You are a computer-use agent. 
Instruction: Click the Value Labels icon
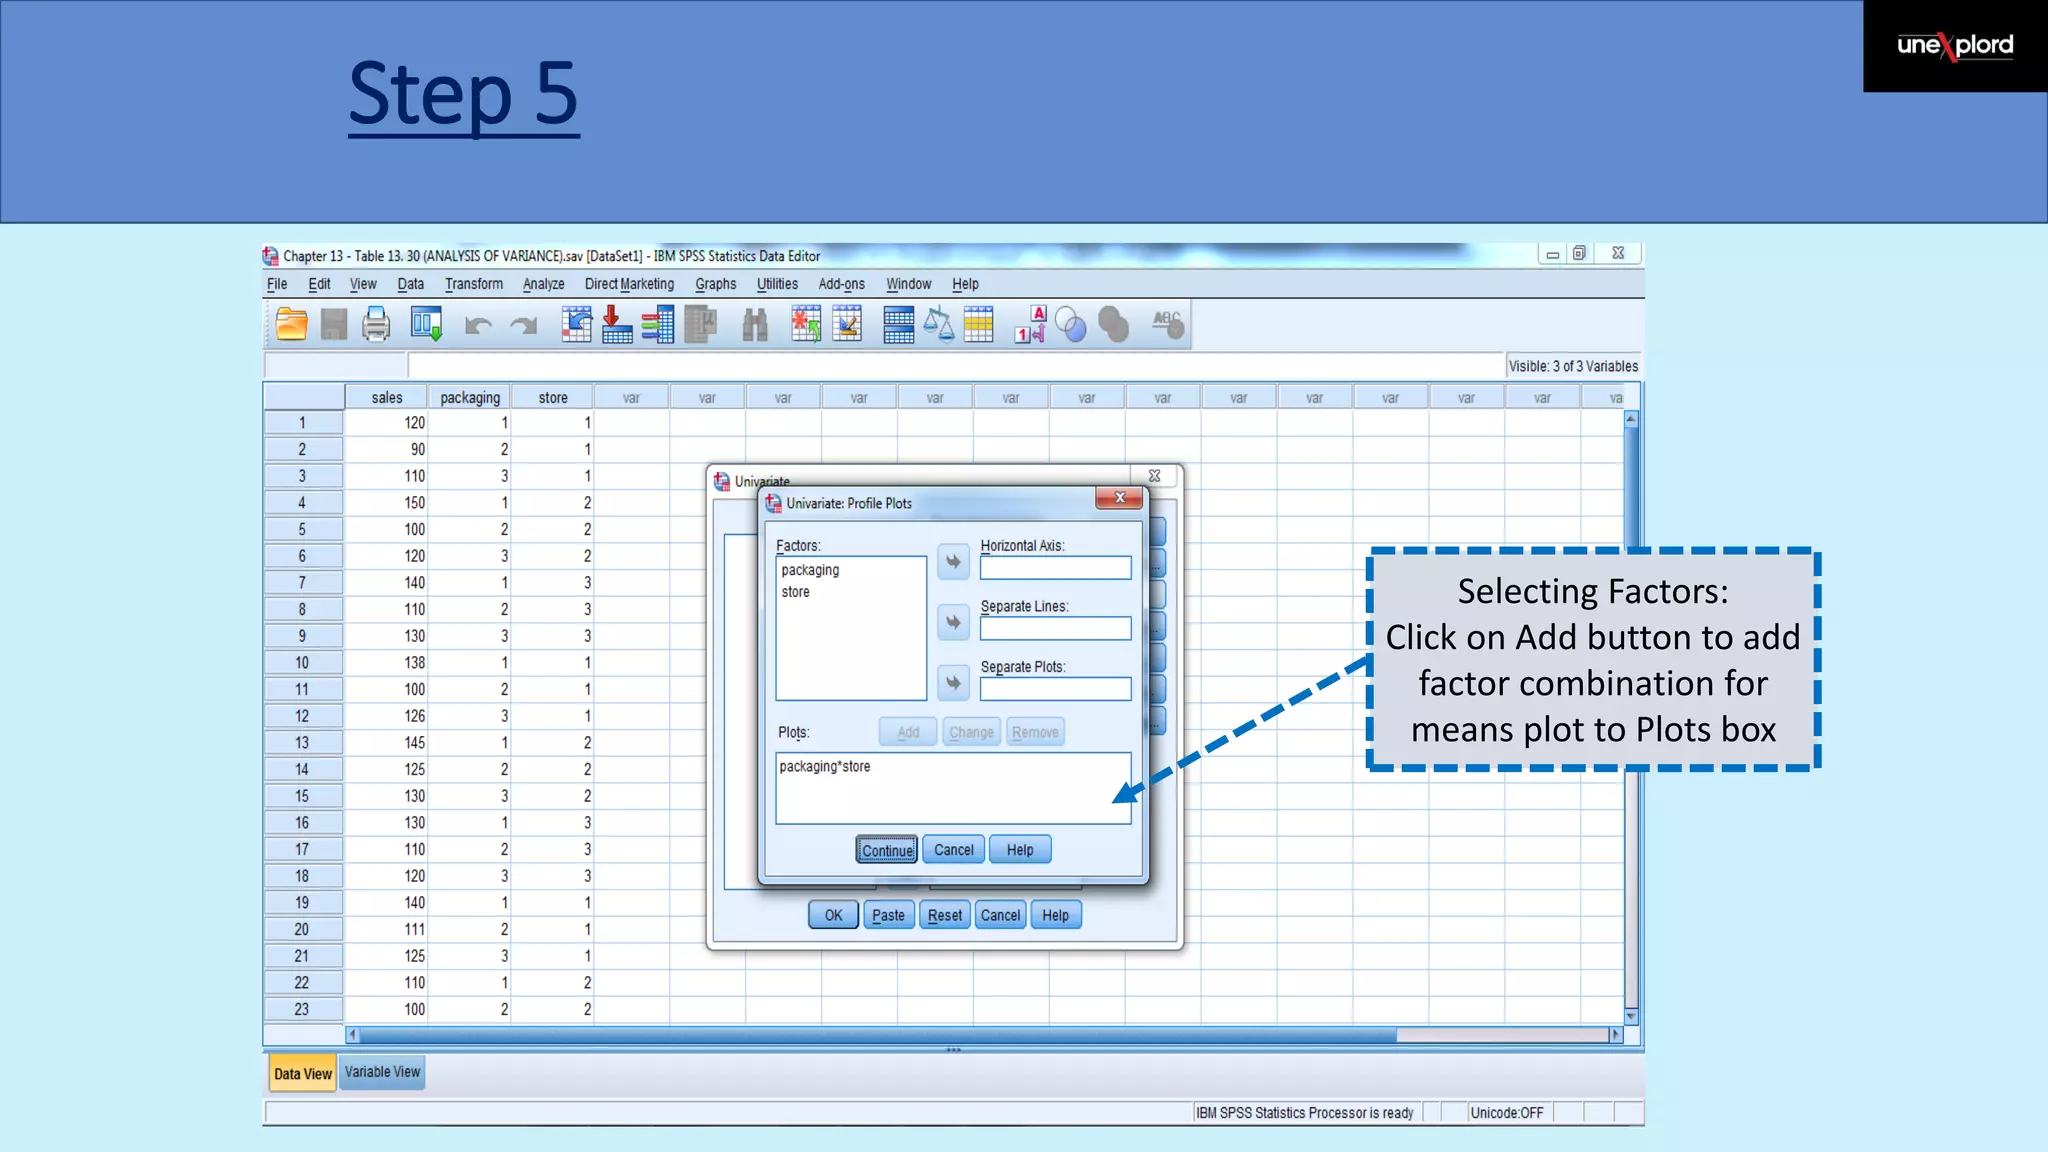pyautogui.click(x=1030, y=325)
